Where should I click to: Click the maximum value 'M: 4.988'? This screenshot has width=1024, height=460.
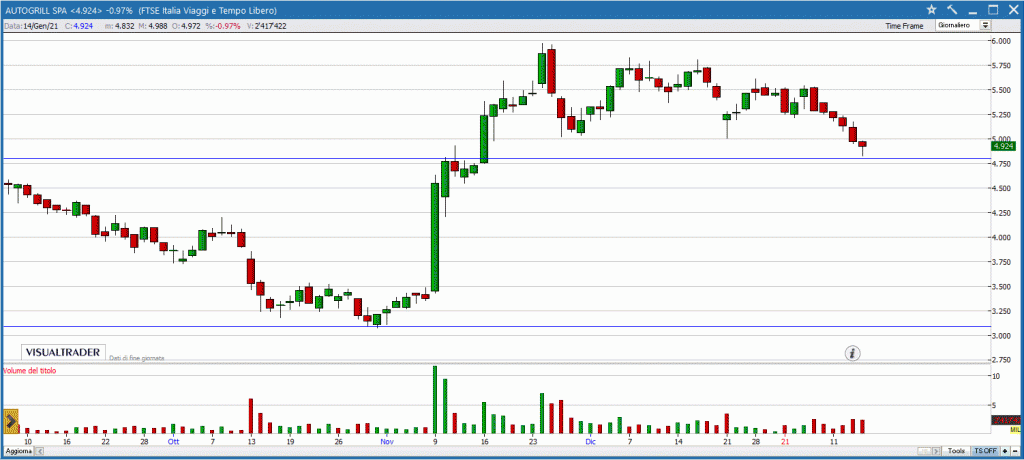tap(154, 26)
